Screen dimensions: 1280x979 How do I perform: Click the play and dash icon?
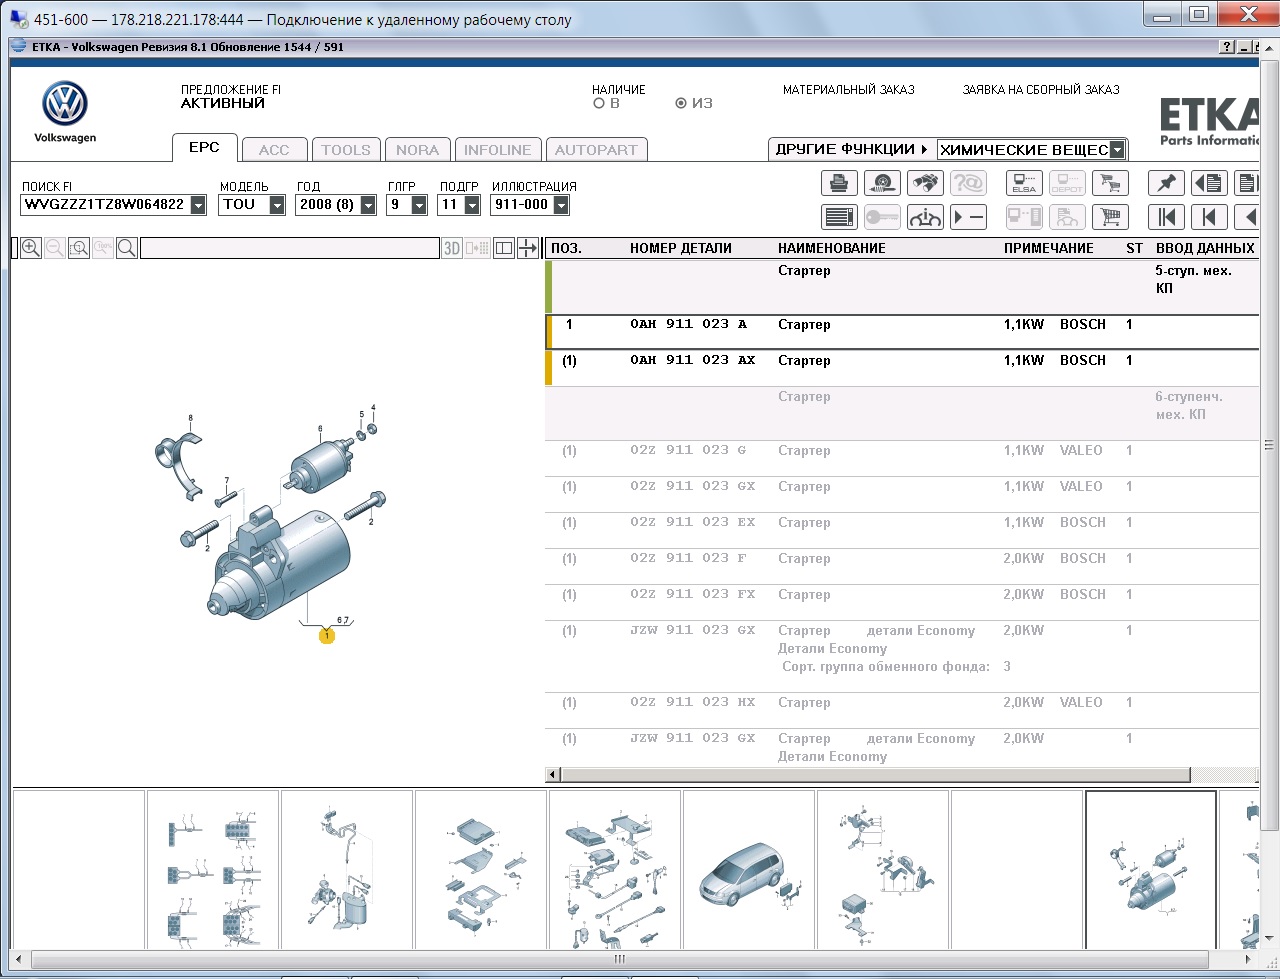[x=968, y=217]
